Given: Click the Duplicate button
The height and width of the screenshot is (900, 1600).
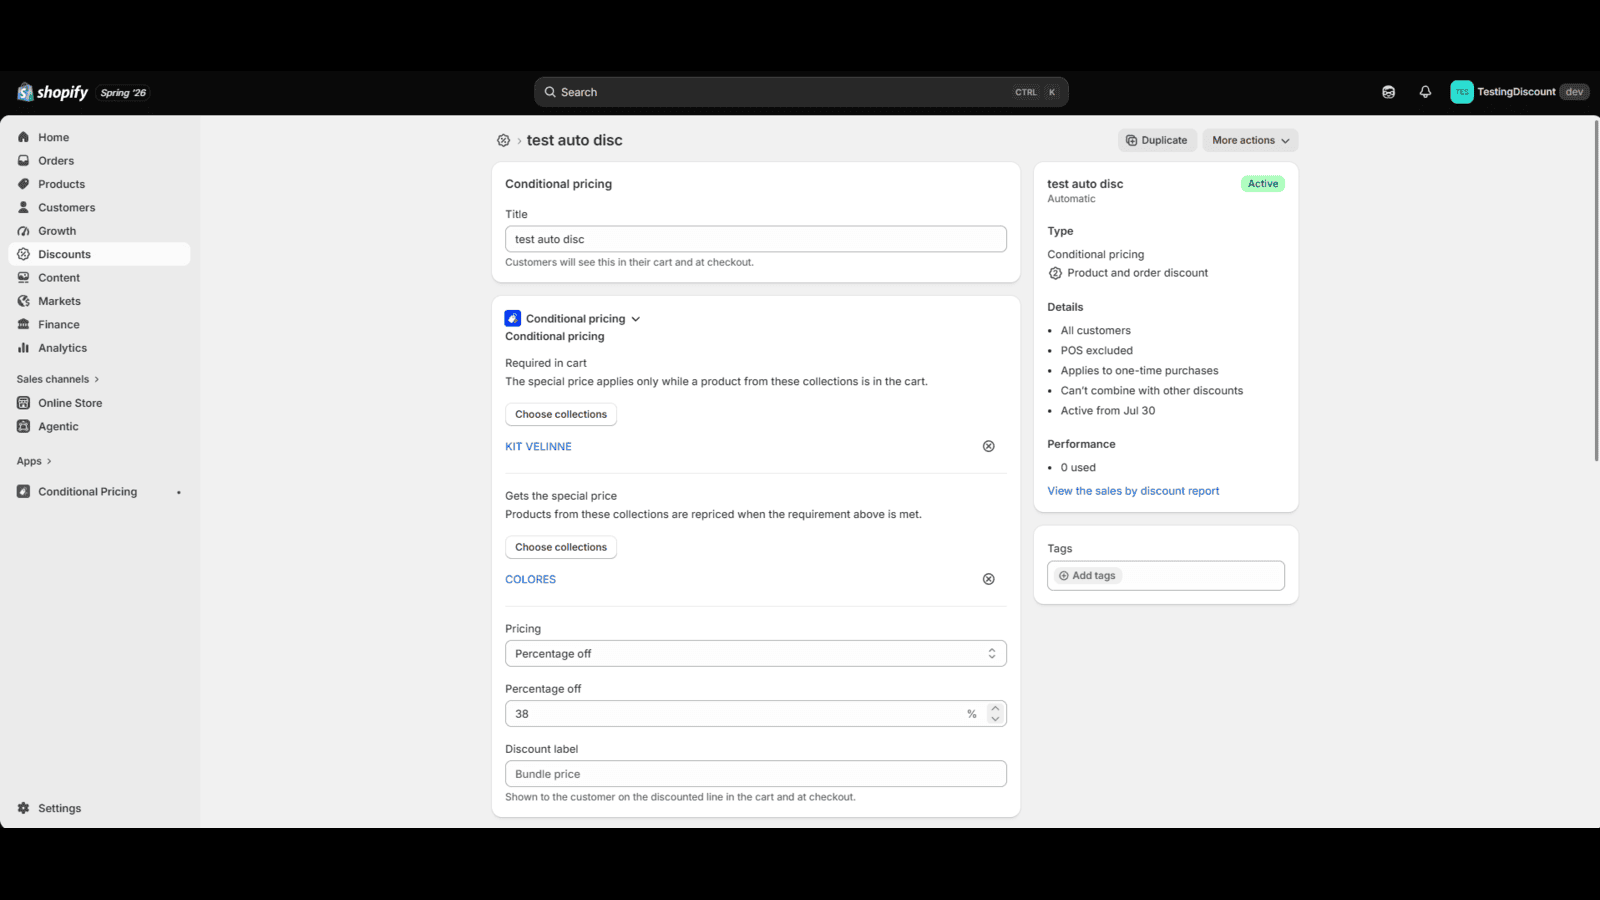Looking at the screenshot, I should [x=1157, y=140].
